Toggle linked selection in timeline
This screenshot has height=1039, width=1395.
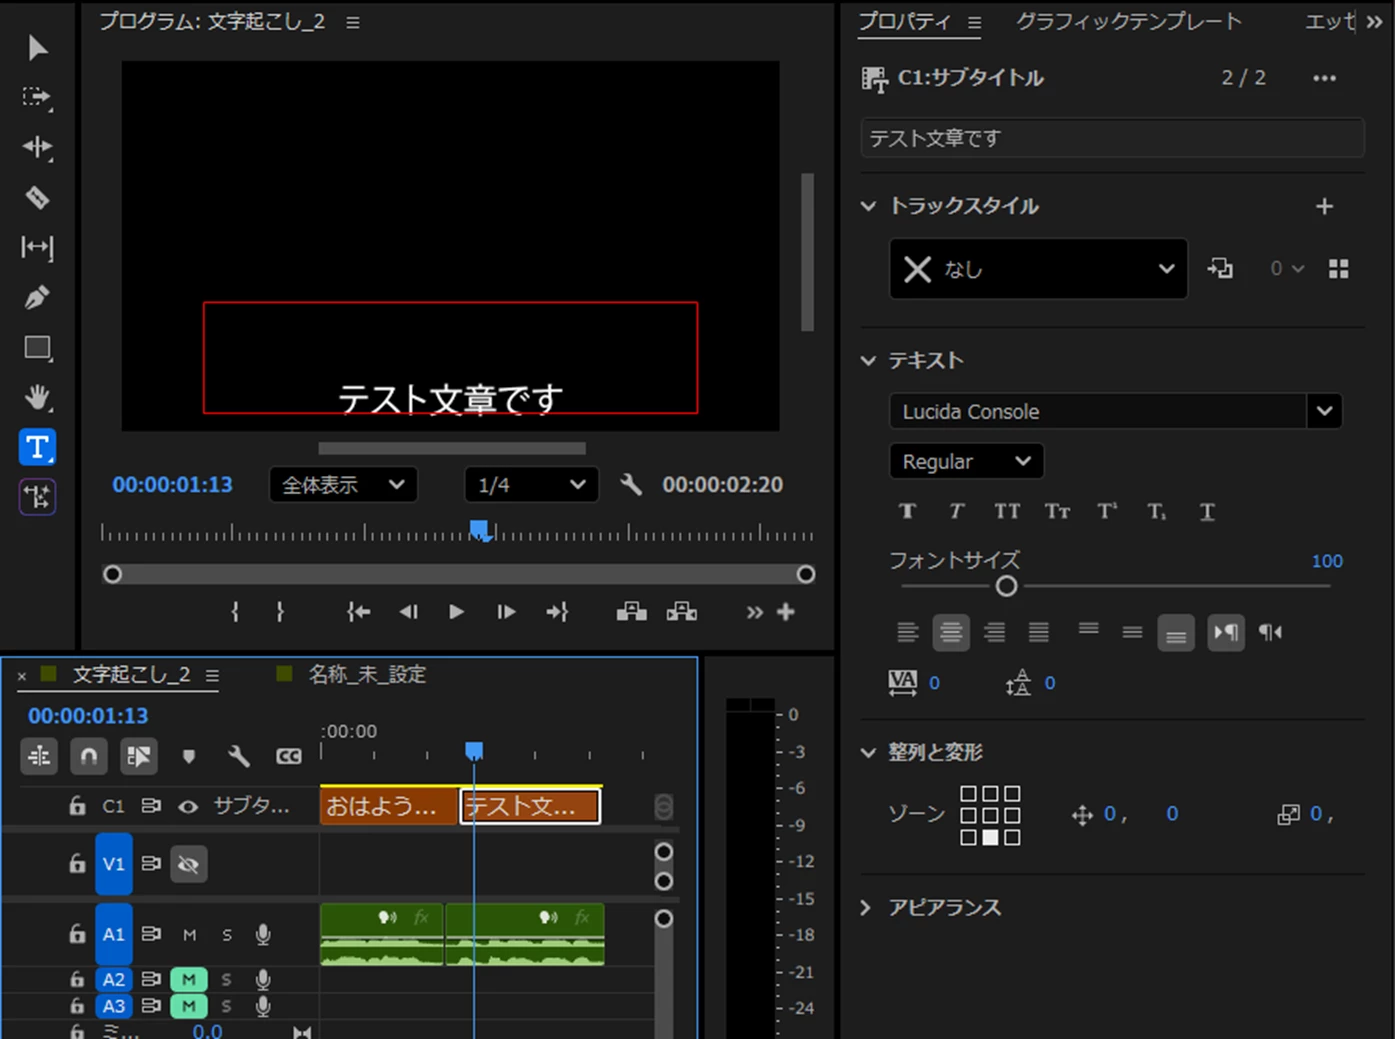tap(139, 757)
